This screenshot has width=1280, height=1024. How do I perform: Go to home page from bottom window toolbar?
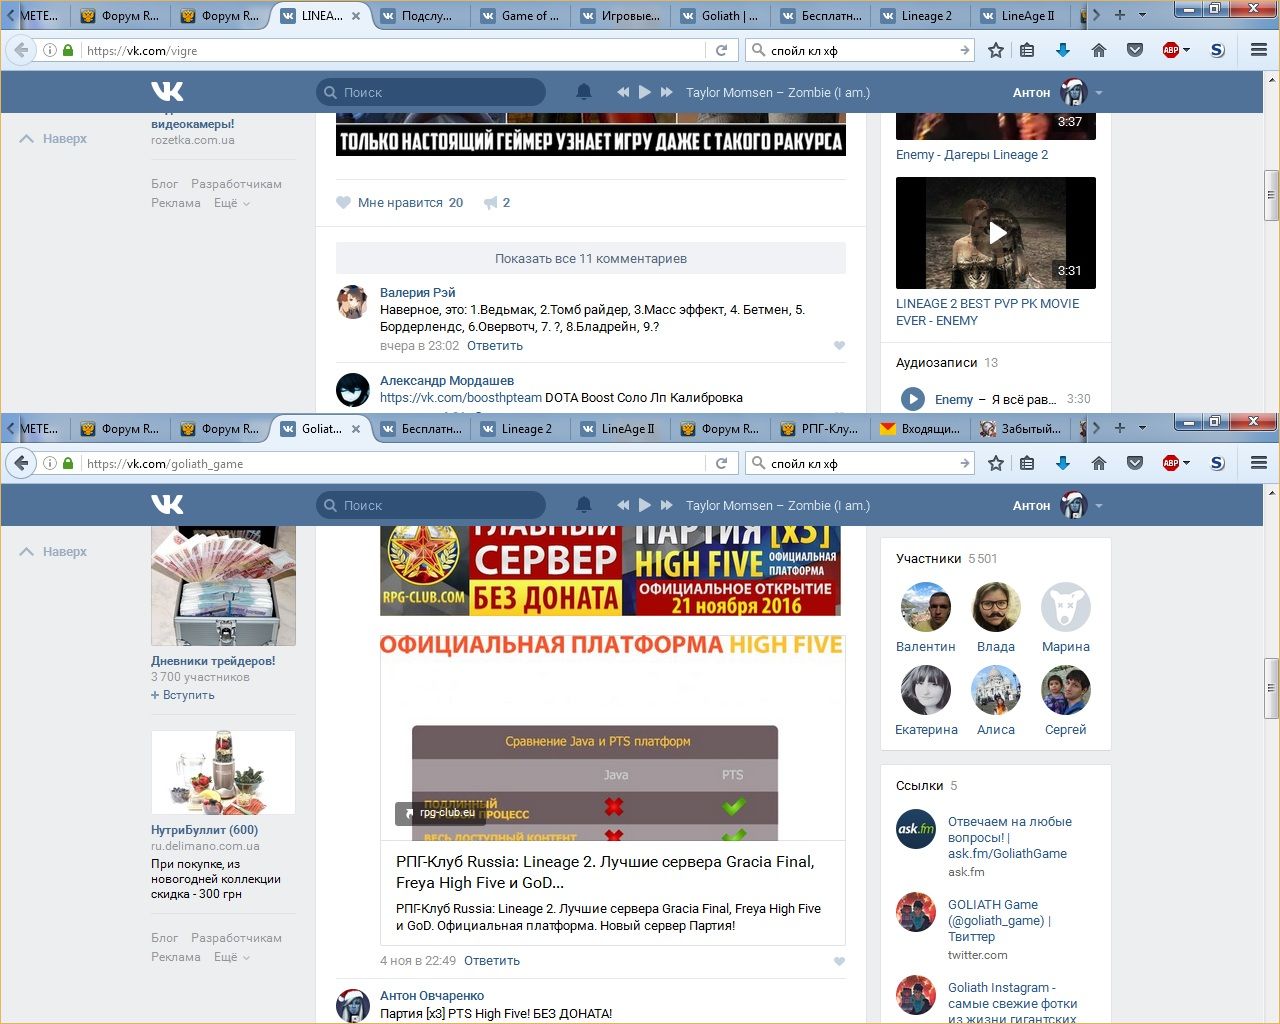pyautogui.click(x=1099, y=463)
